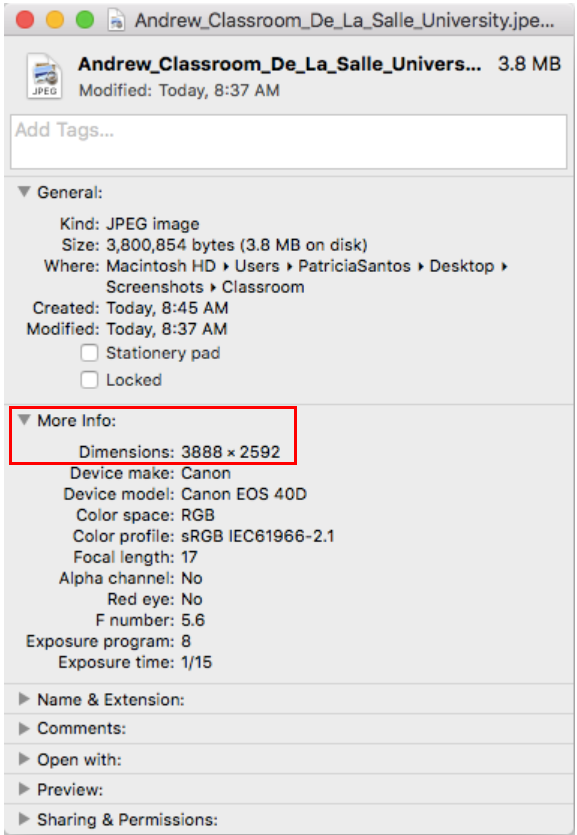Check the Locked checkbox
Screen dimensions: 577x835
pos(89,380)
